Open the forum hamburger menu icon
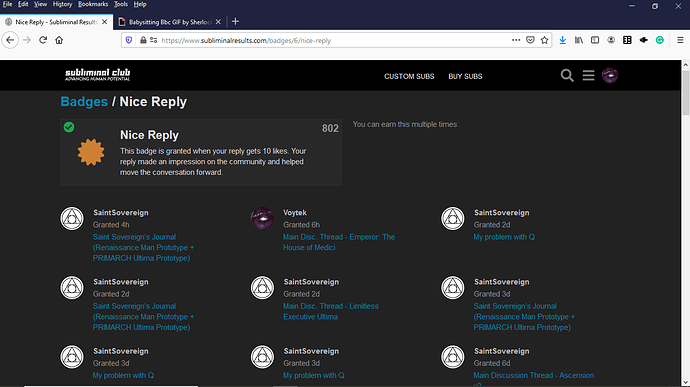Image resolution: width=690 pixels, height=387 pixels. click(588, 76)
